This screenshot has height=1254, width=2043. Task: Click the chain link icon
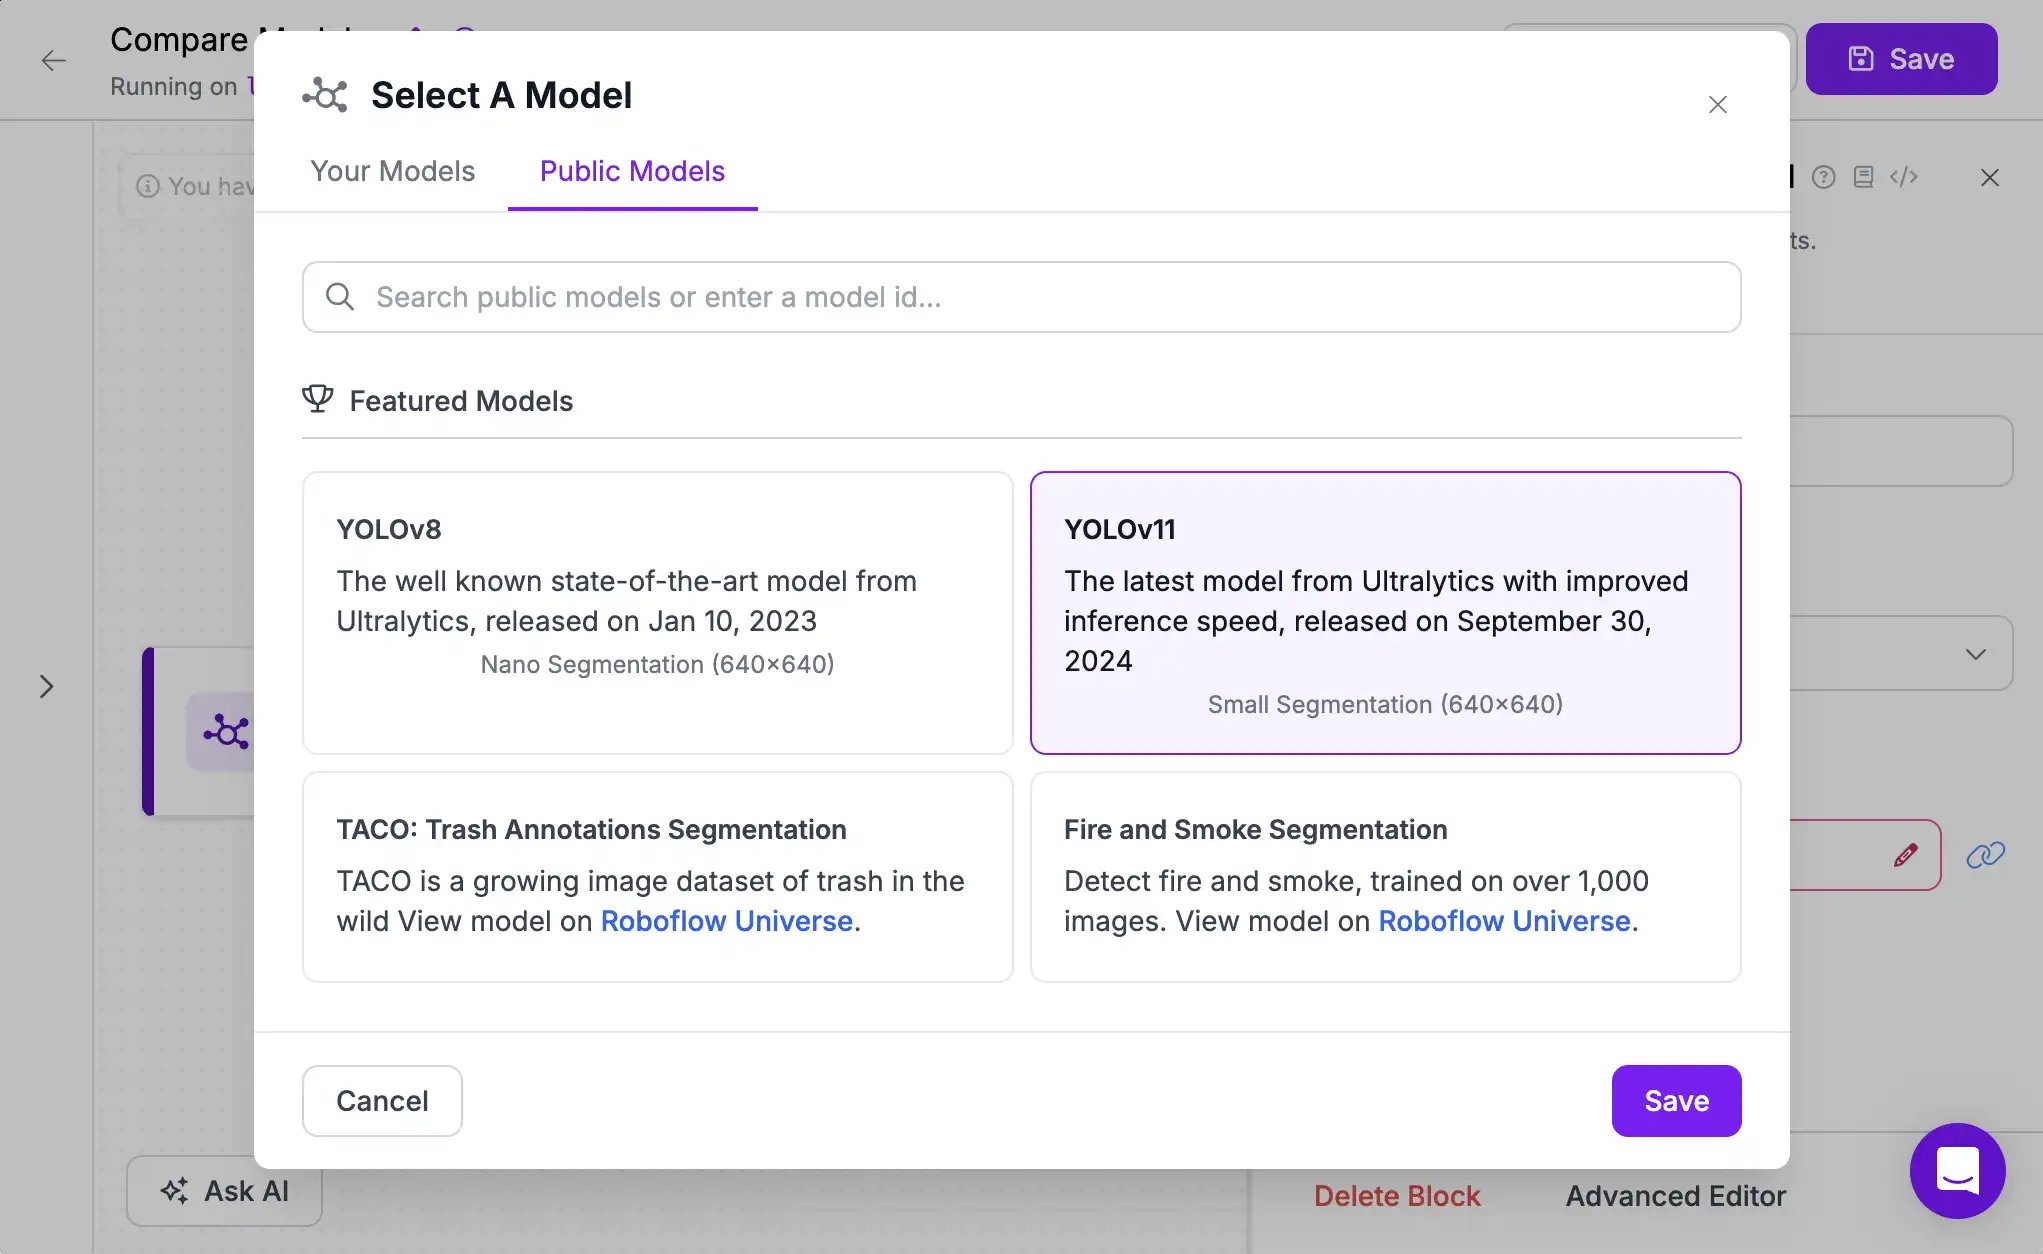tap(1985, 855)
